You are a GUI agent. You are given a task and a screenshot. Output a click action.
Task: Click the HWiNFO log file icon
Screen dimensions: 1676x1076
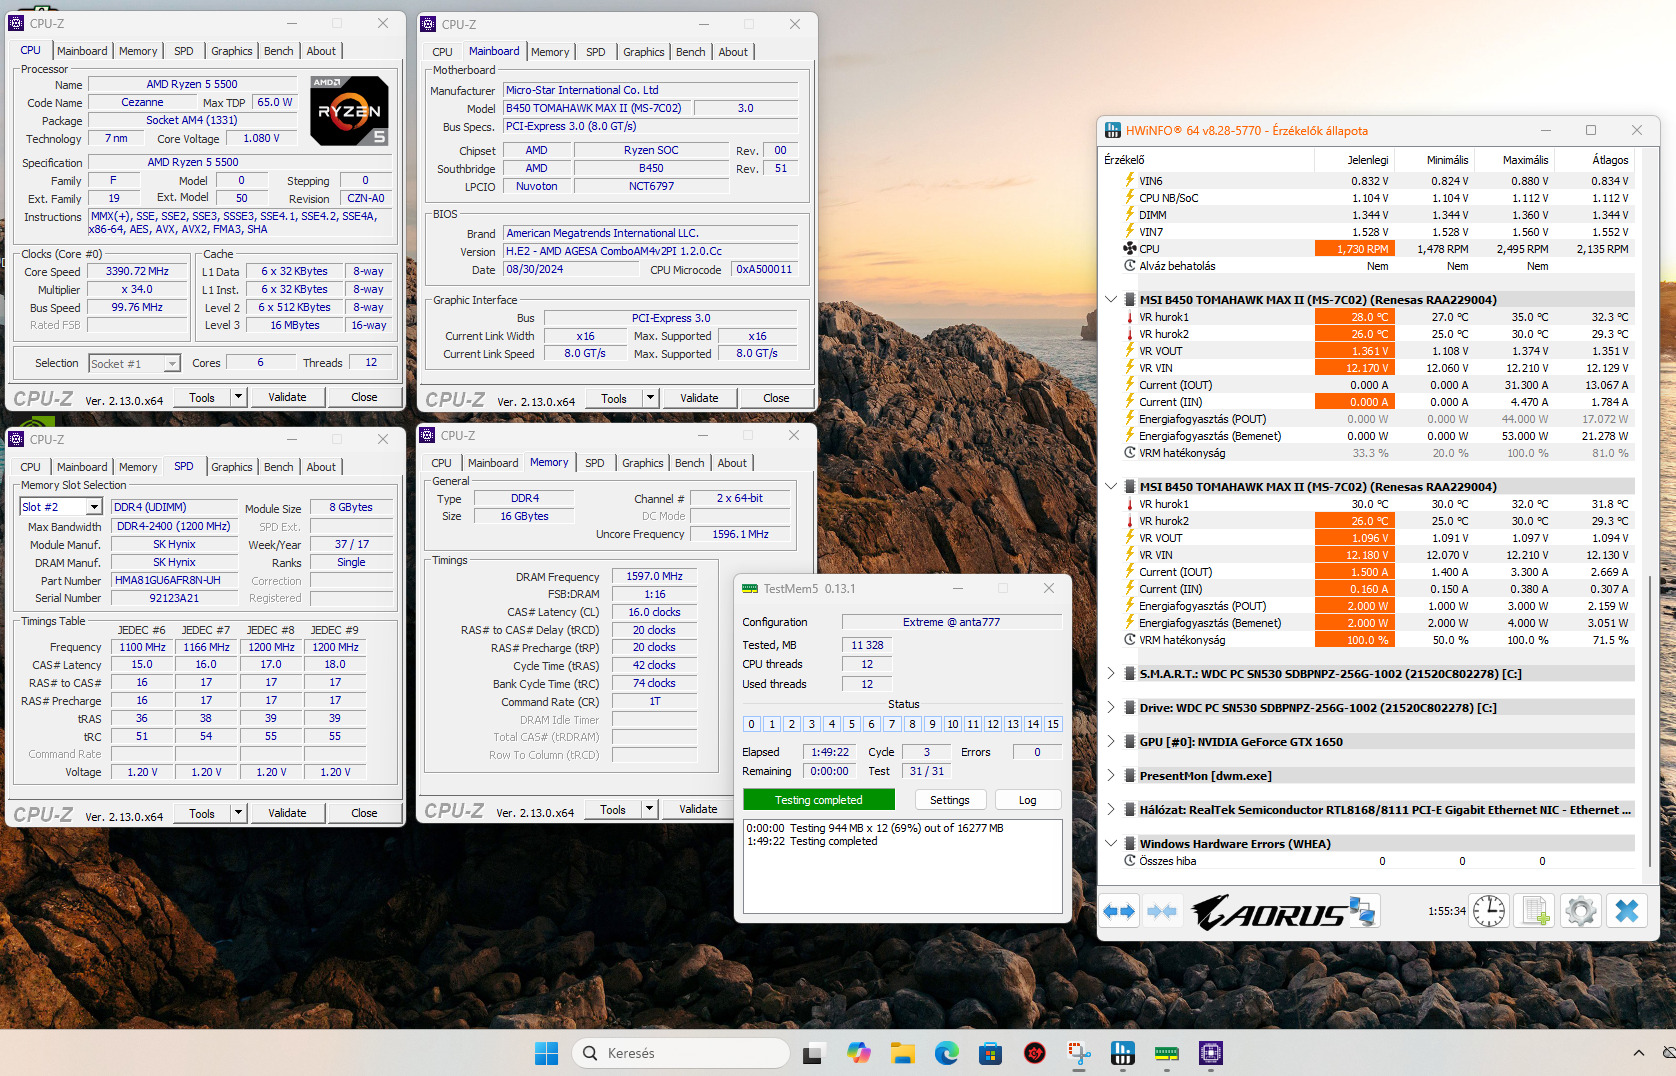1535,911
